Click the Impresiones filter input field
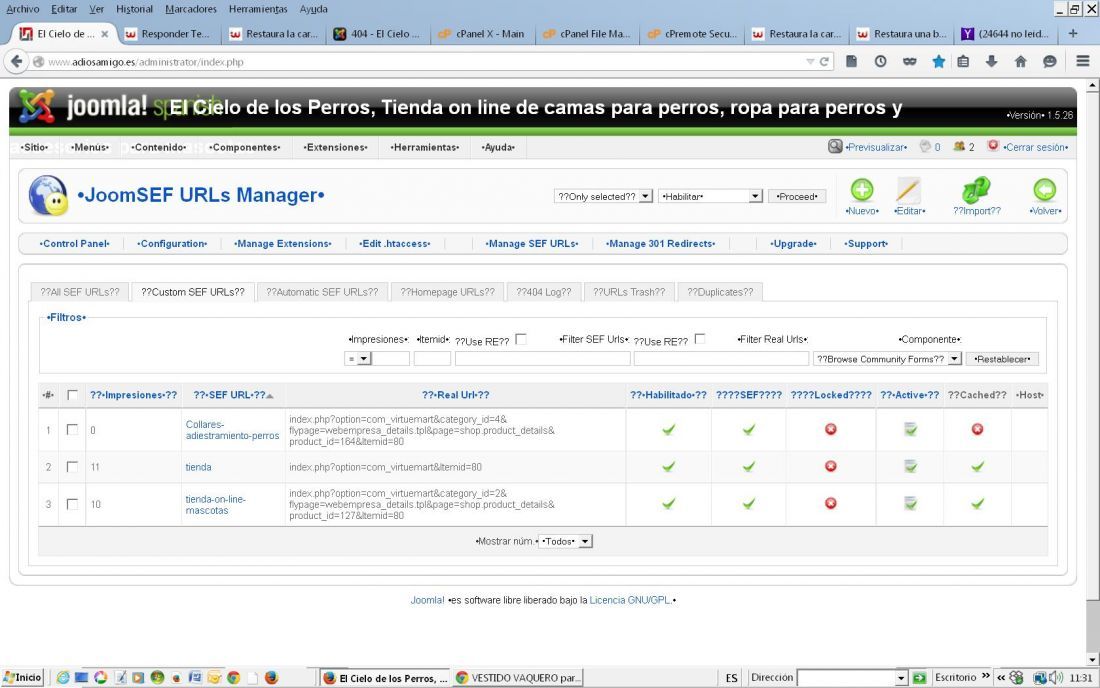 point(390,358)
